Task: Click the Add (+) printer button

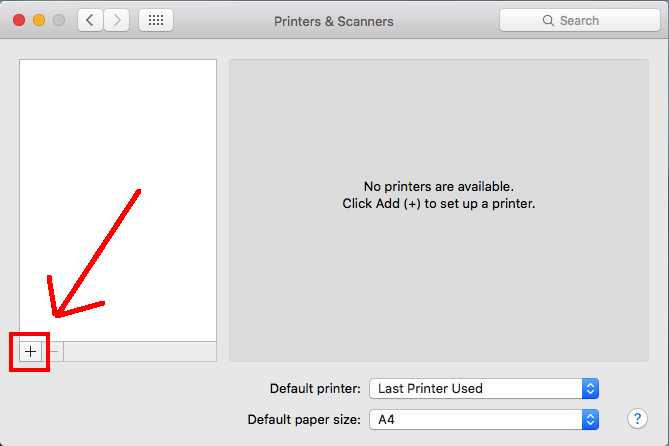Action: (x=30, y=351)
